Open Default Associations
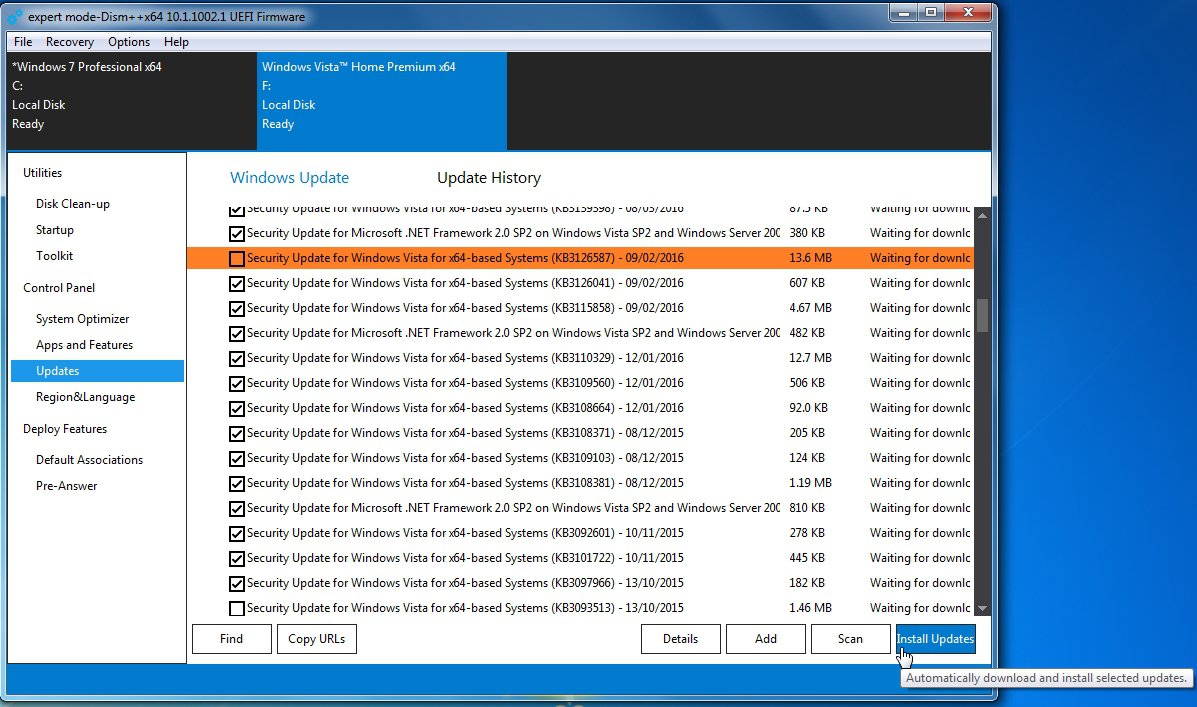 89,460
